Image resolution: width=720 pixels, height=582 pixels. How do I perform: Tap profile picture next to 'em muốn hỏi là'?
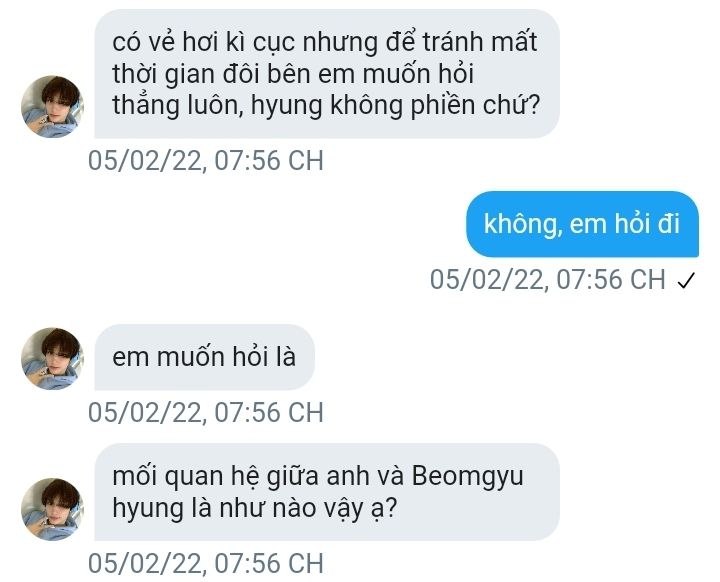[x=52, y=358]
